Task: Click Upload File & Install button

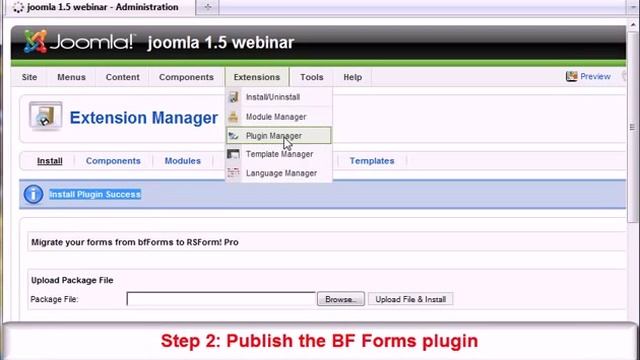Action: [411, 299]
